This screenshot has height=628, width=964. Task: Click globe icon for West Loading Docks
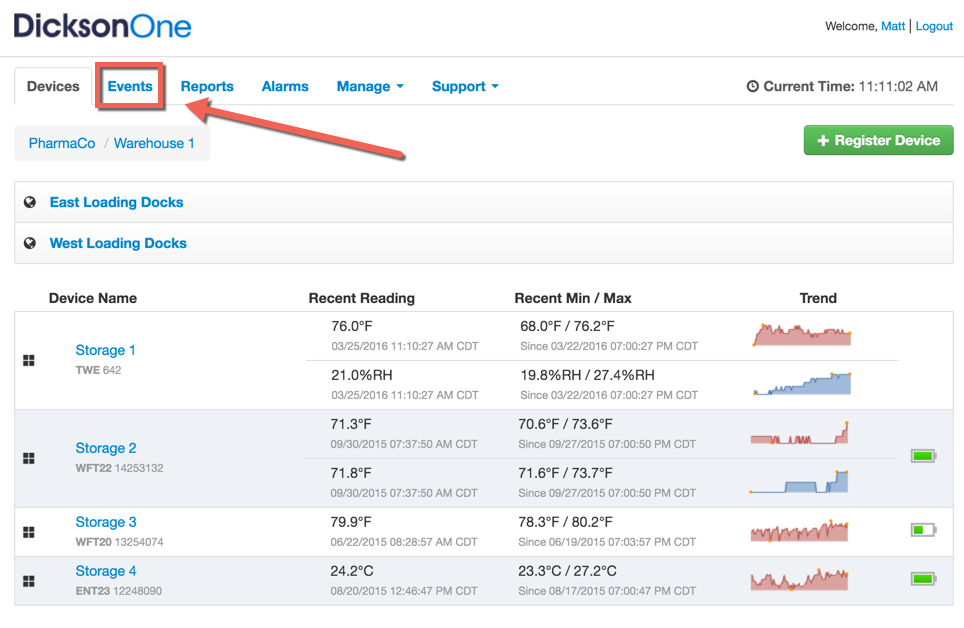coord(30,243)
